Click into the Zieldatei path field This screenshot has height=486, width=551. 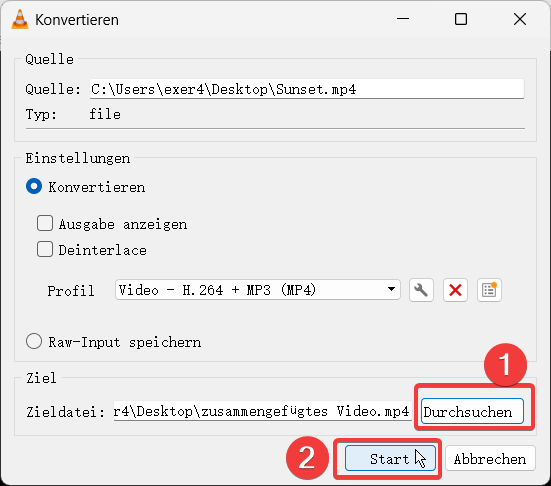coord(262,411)
